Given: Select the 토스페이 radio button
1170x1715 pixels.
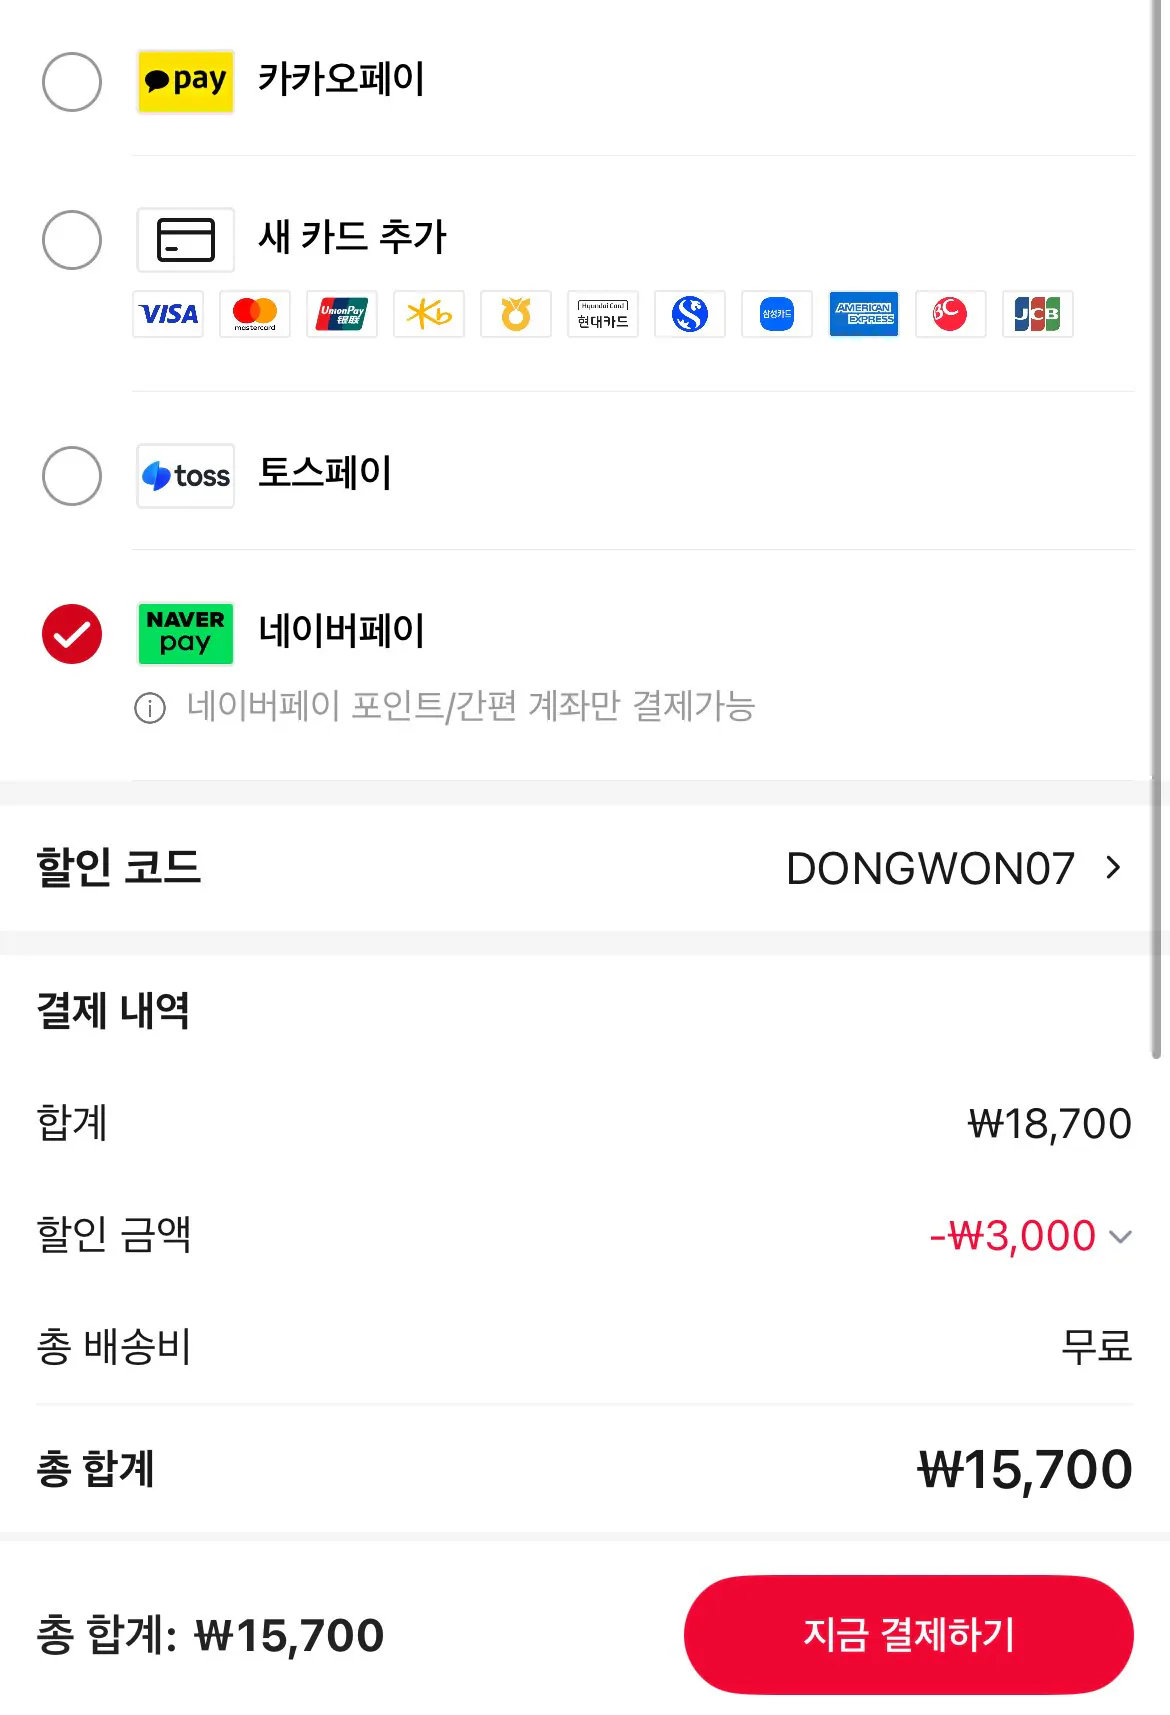Looking at the screenshot, I should pyautogui.click(x=72, y=476).
